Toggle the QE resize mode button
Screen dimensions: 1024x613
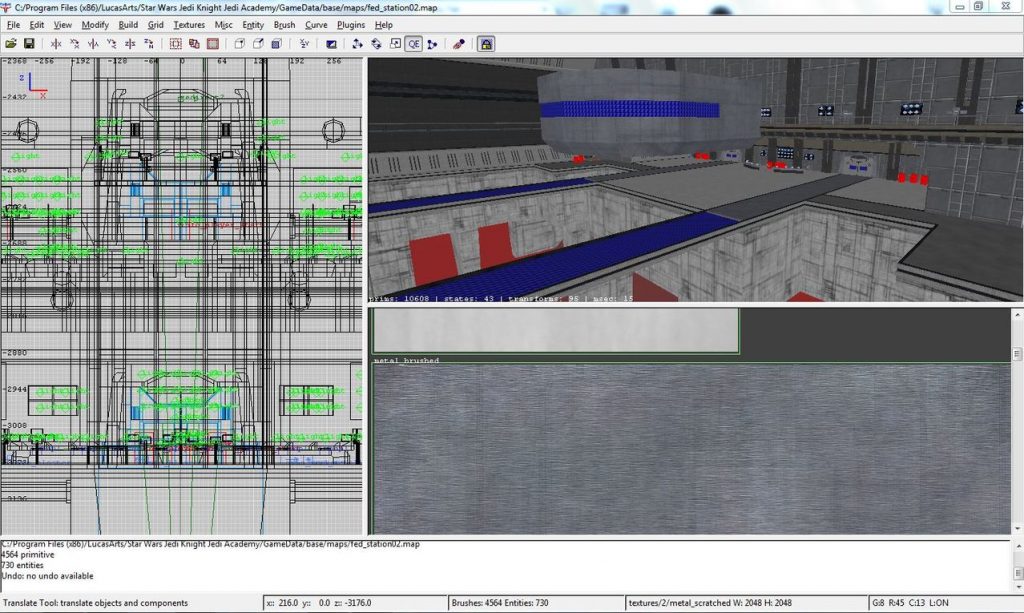pos(413,44)
